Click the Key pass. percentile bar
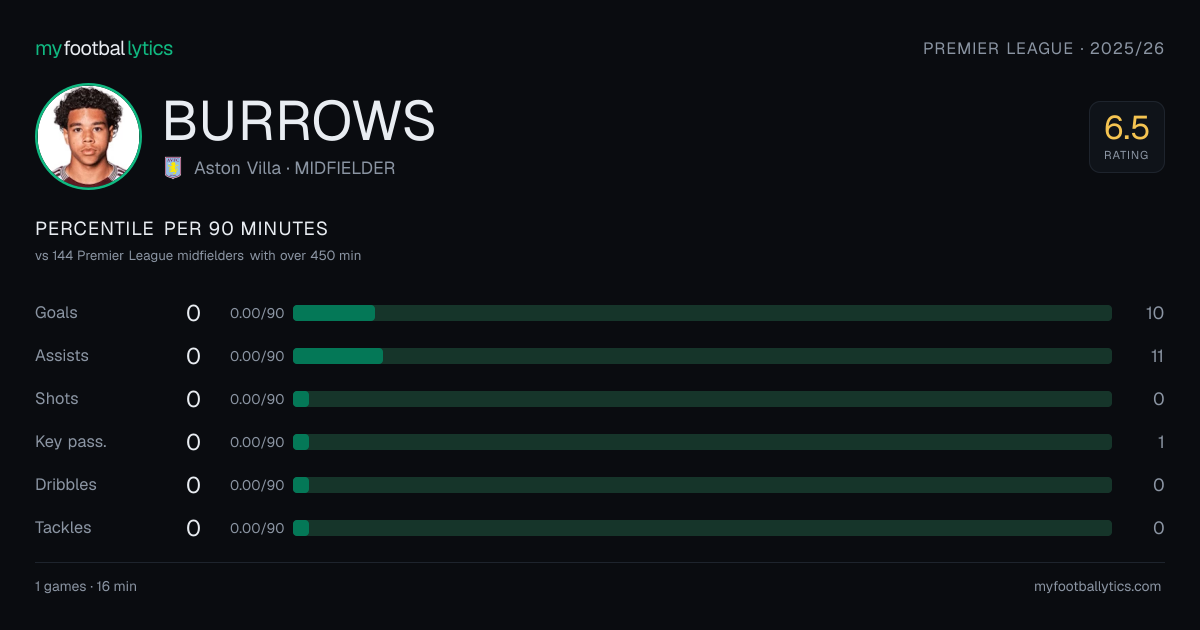1200x630 pixels. (702, 442)
